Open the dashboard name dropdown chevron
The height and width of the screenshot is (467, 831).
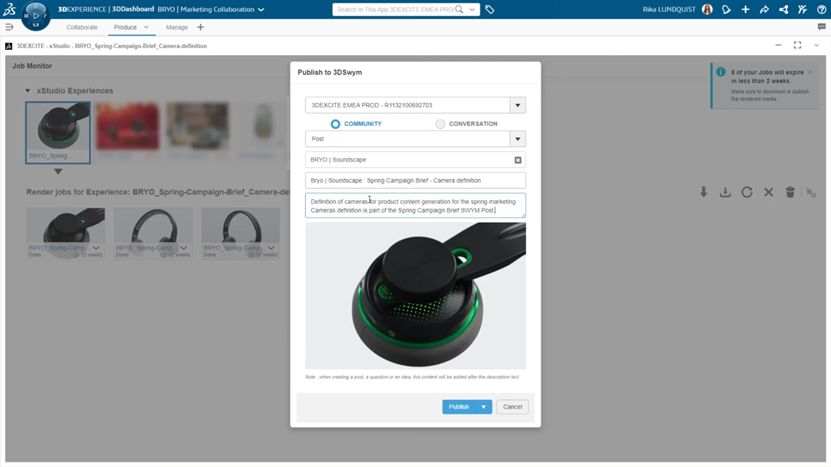click(261, 10)
